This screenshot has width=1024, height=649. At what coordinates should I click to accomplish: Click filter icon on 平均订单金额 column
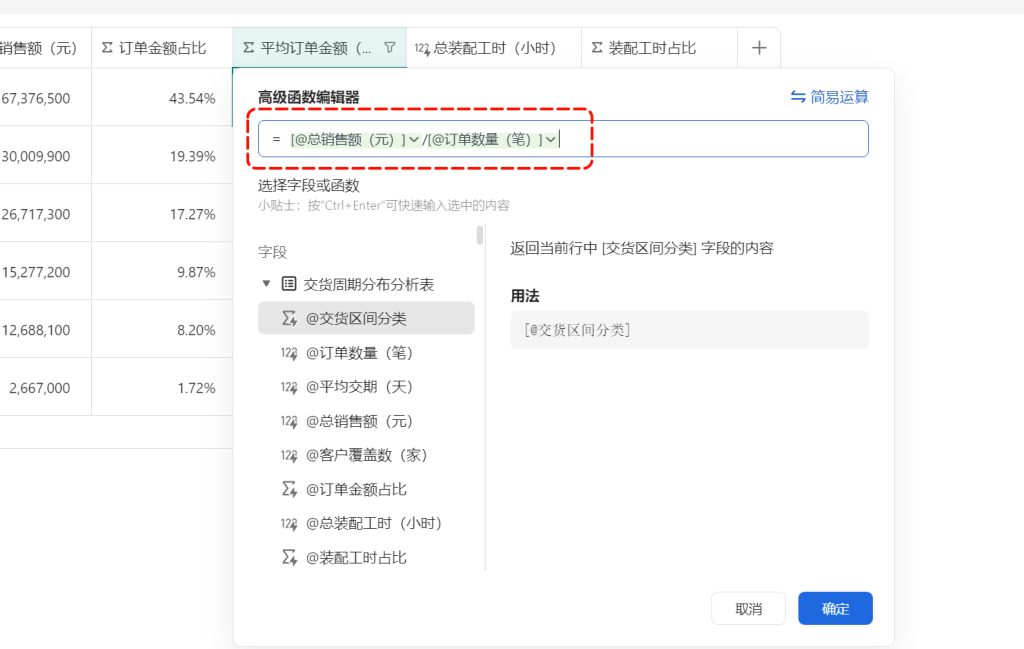[390, 48]
